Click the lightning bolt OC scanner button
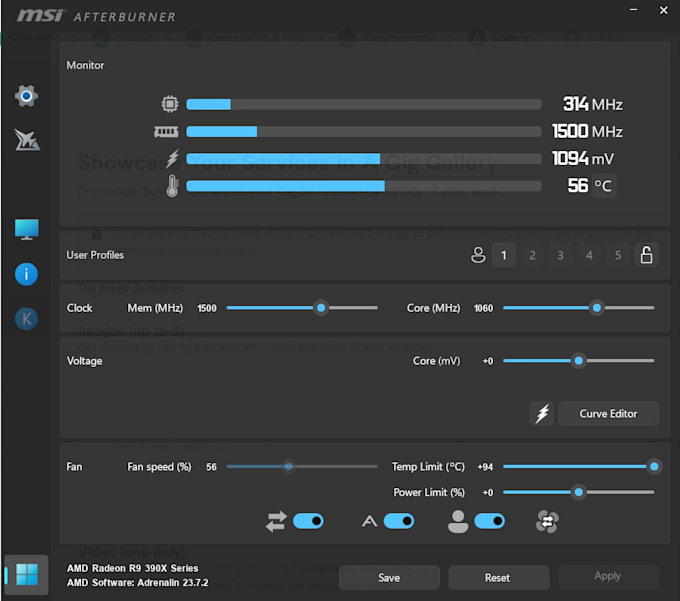The height and width of the screenshot is (601, 680). coord(542,414)
